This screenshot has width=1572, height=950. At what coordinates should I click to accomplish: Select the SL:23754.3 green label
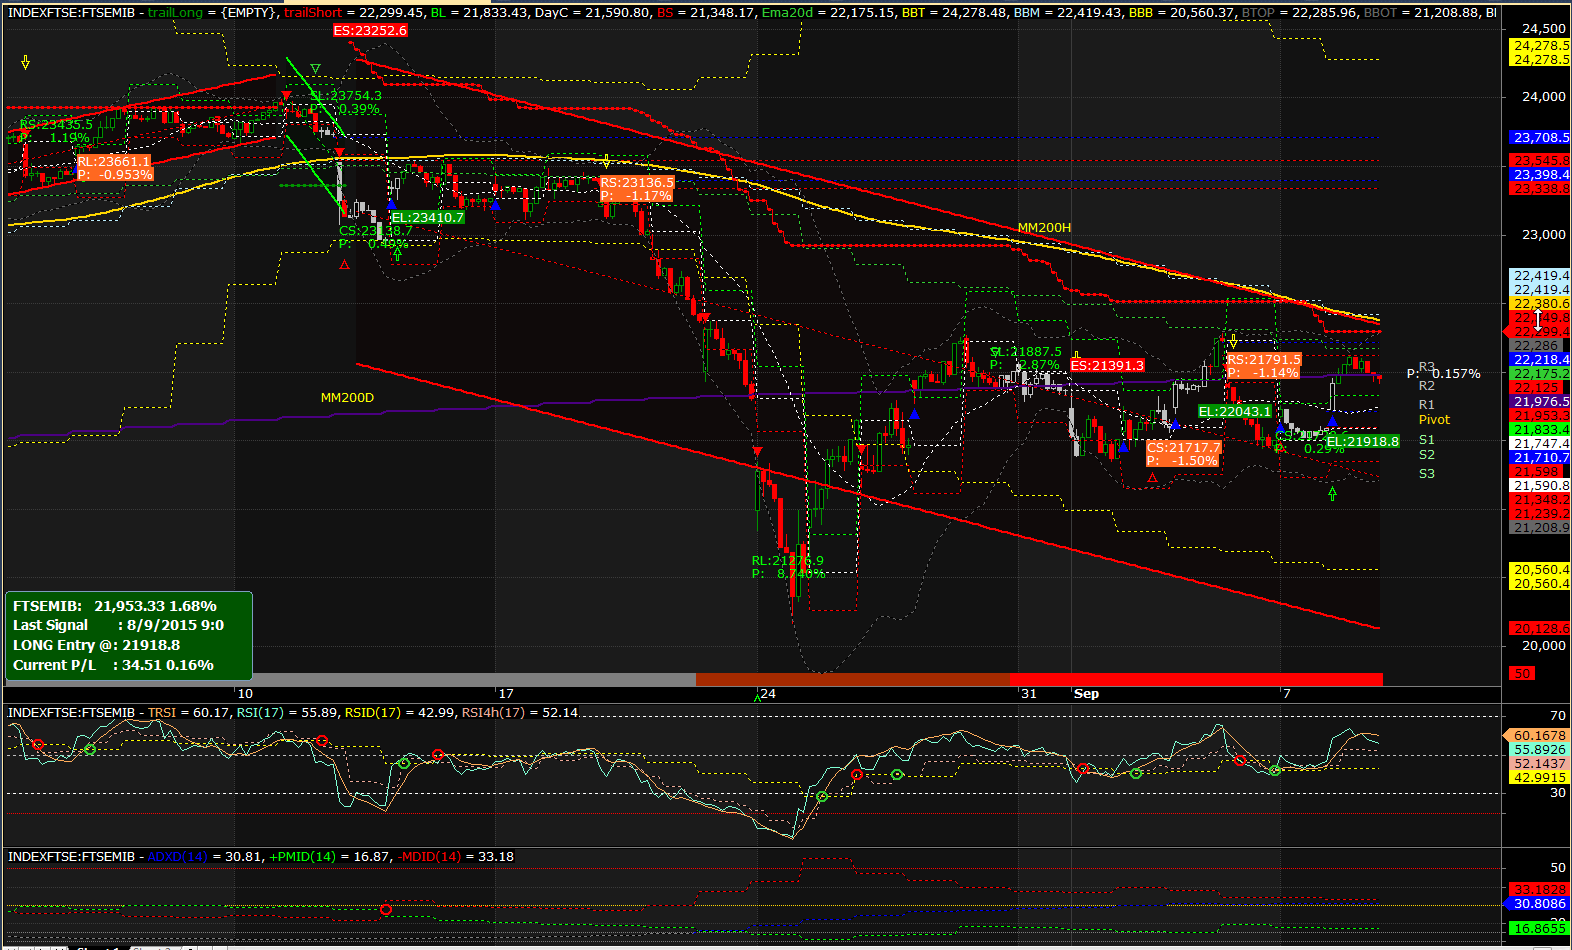(345, 103)
